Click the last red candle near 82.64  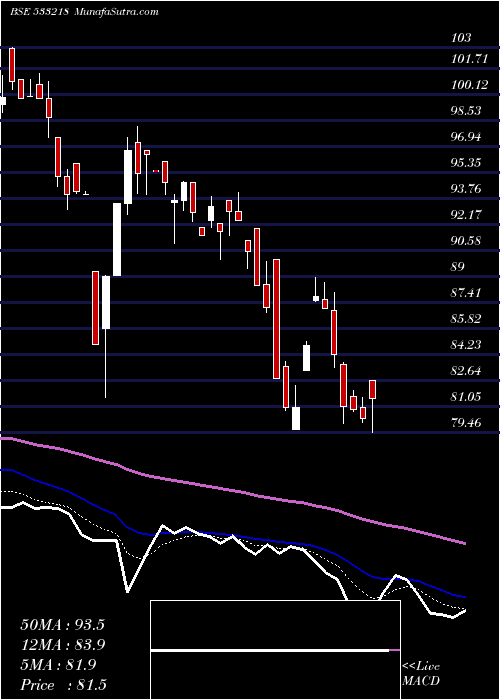(373, 389)
